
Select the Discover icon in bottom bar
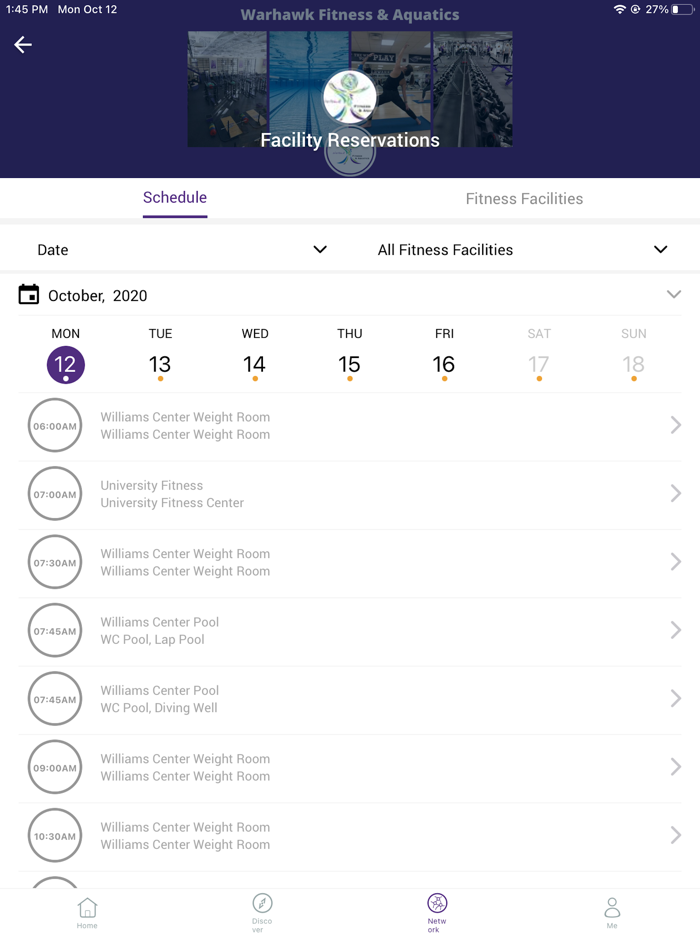[262, 912]
